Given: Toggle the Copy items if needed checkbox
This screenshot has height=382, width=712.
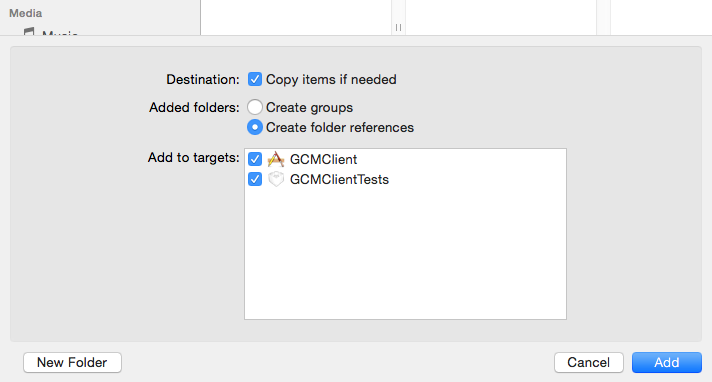Looking at the screenshot, I should [255, 79].
